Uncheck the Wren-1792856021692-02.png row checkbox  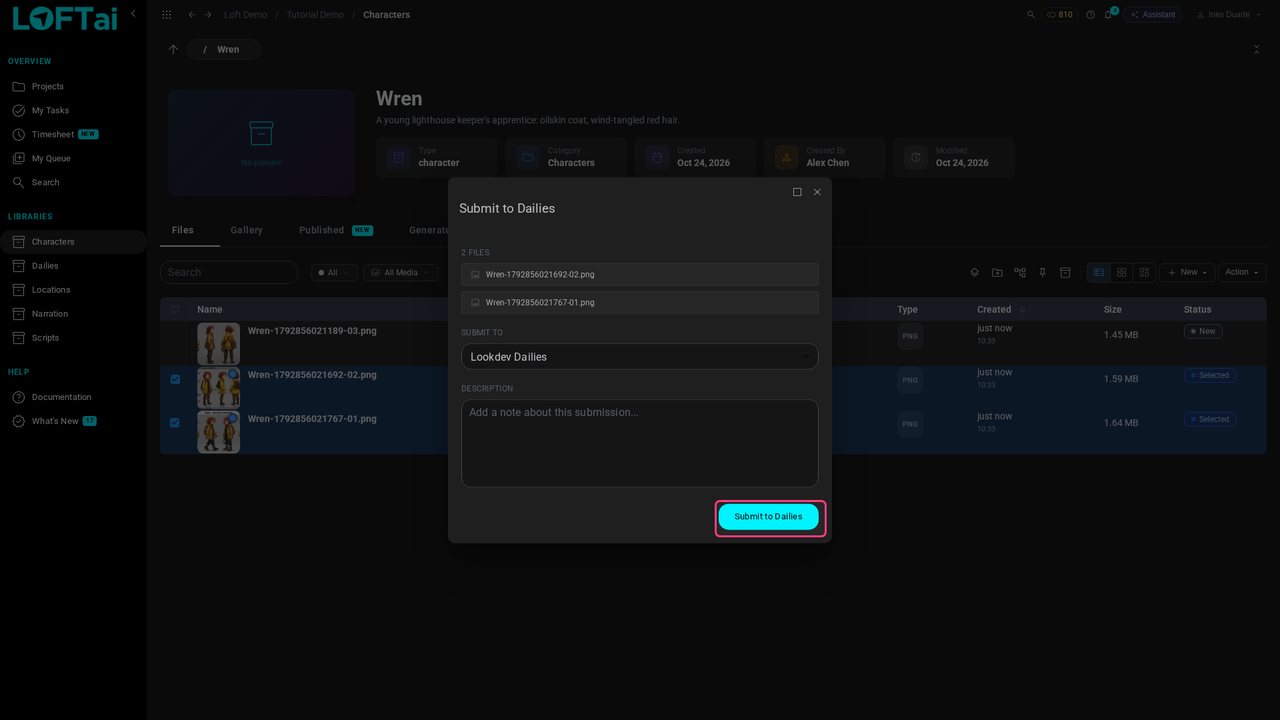point(175,379)
